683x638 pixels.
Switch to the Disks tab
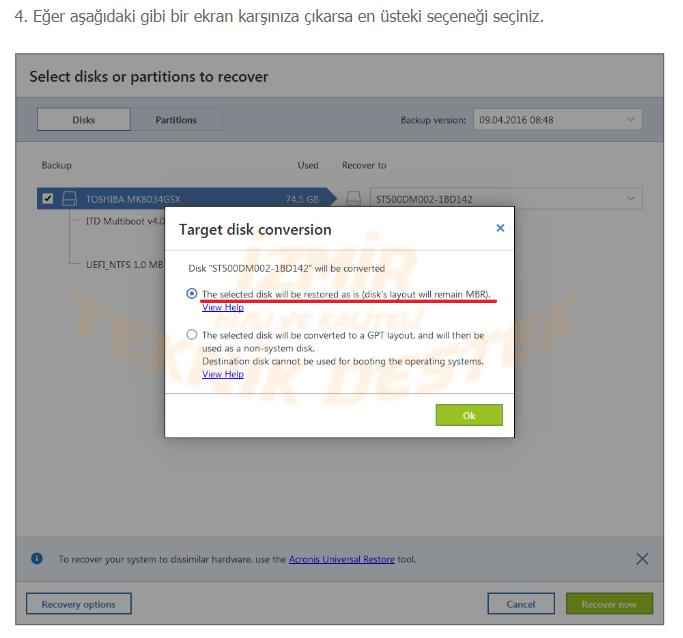tap(84, 120)
